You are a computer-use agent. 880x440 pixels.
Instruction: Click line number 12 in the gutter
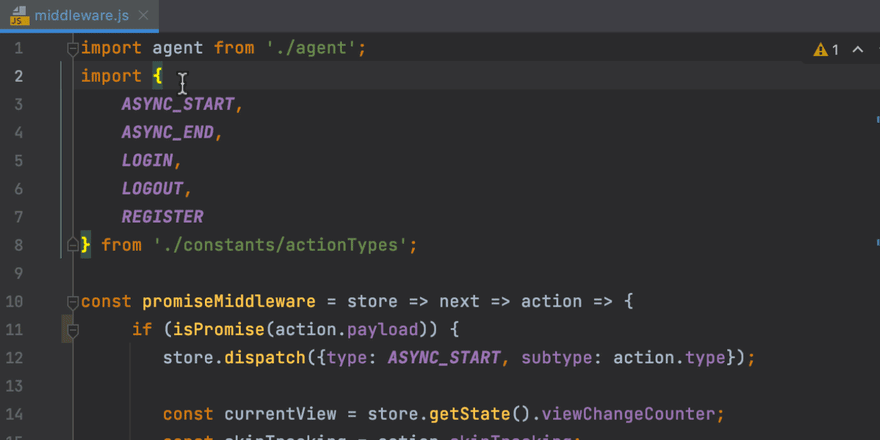(x=14, y=358)
